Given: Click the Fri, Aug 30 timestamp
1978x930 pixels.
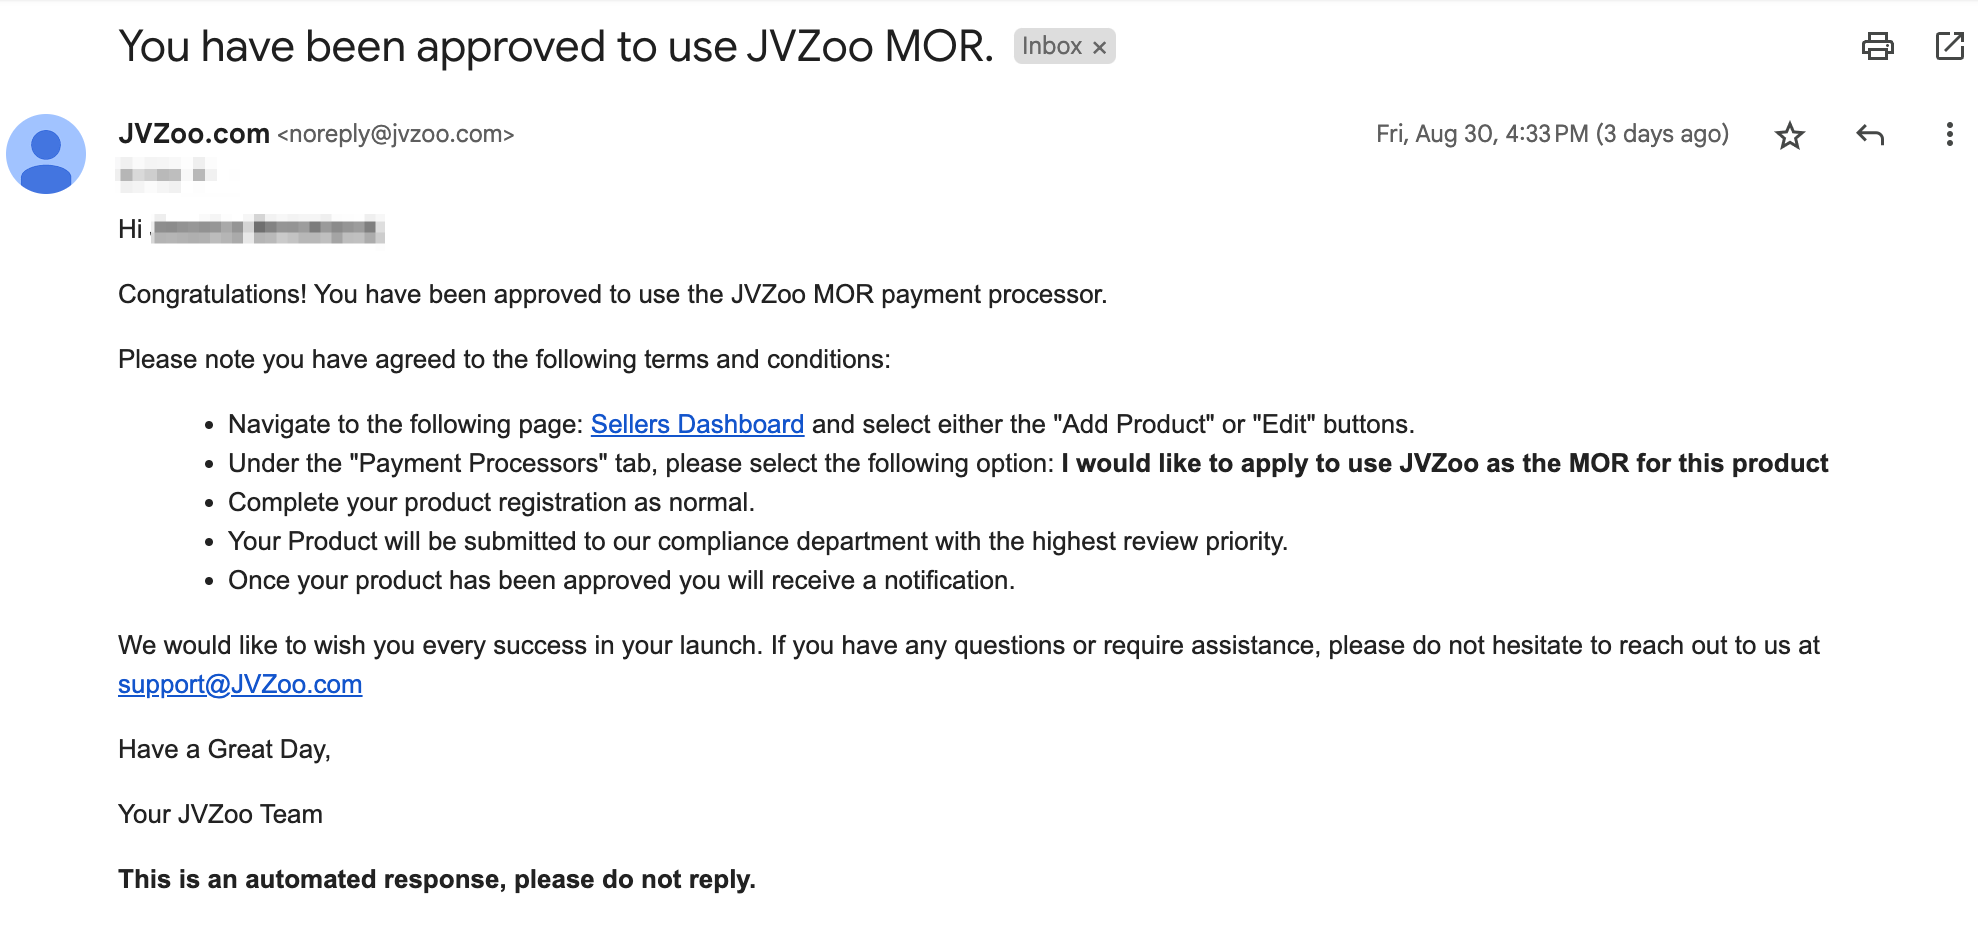Looking at the screenshot, I should tap(1552, 134).
